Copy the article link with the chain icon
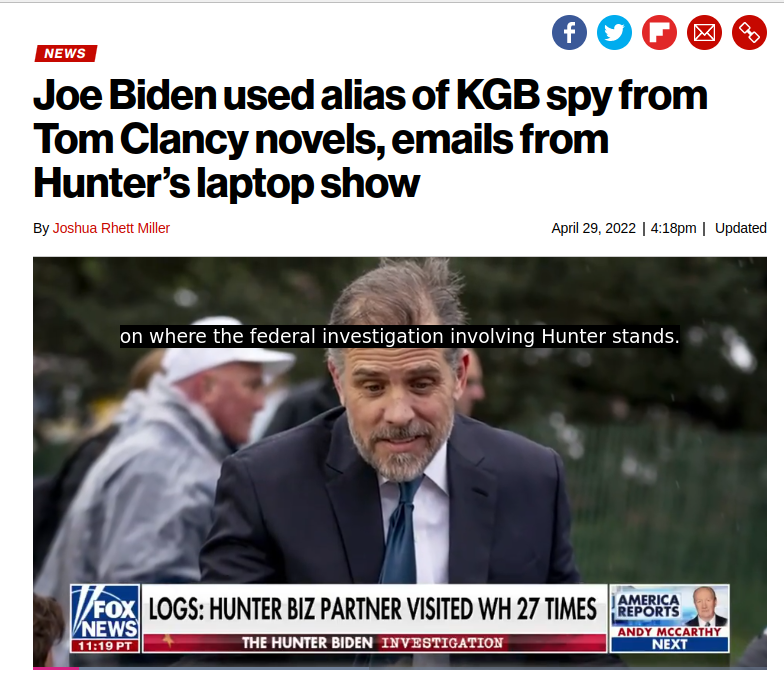The height and width of the screenshot is (685, 784). [749, 32]
